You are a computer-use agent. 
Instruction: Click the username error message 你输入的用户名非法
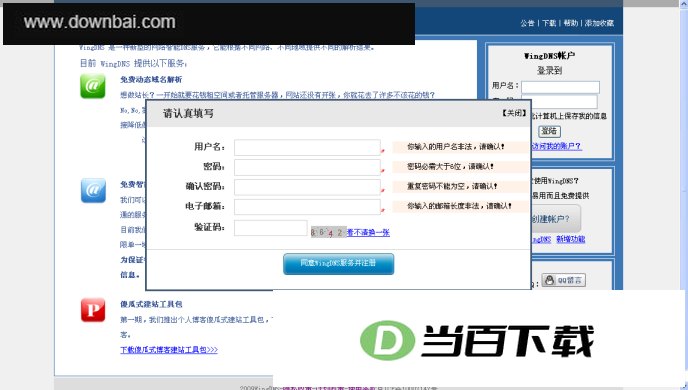click(456, 147)
